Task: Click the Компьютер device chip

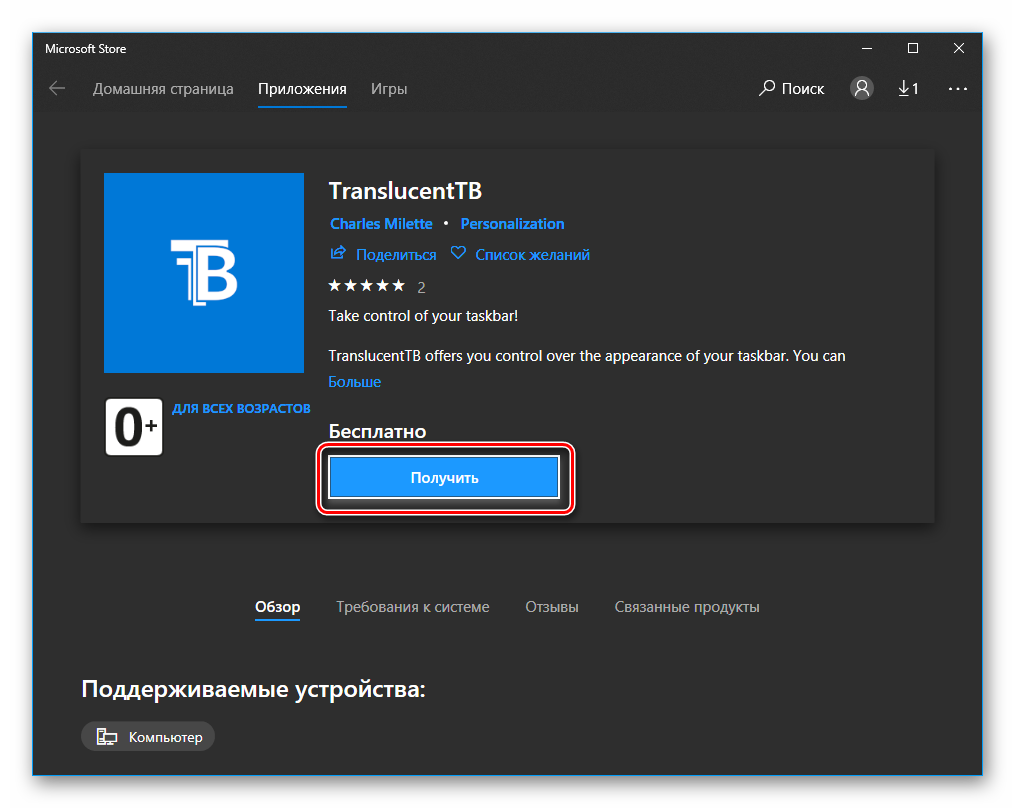Action: click(148, 737)
